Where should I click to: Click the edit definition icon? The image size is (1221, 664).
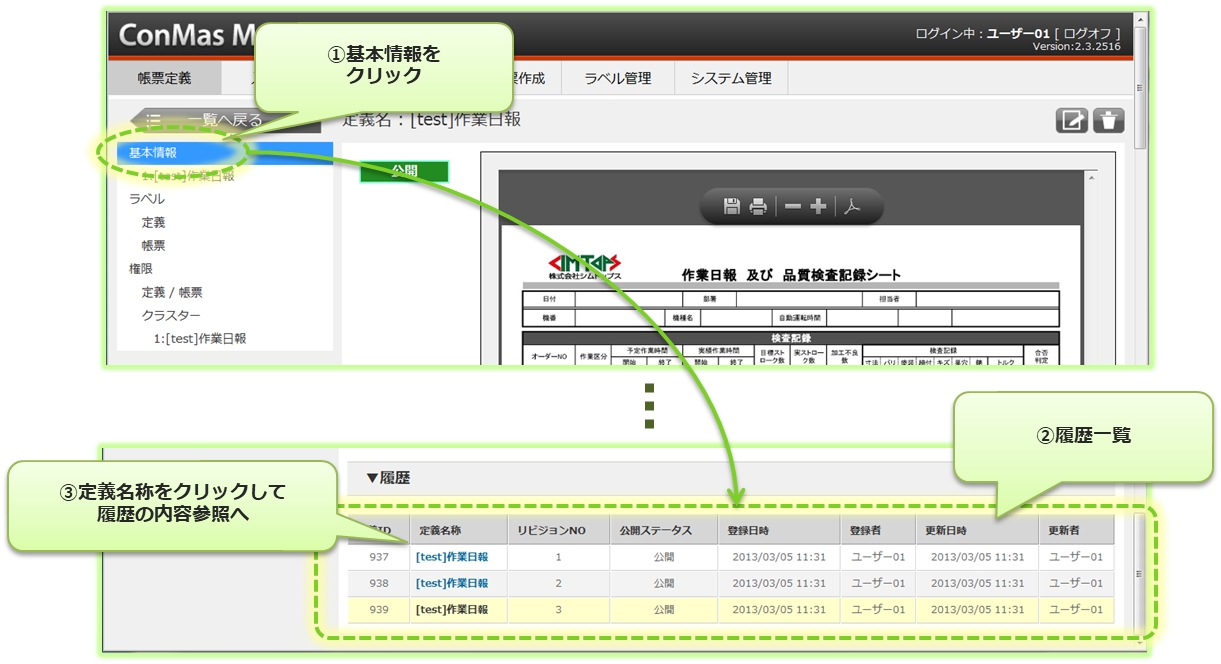click(x=1072, y=121)
